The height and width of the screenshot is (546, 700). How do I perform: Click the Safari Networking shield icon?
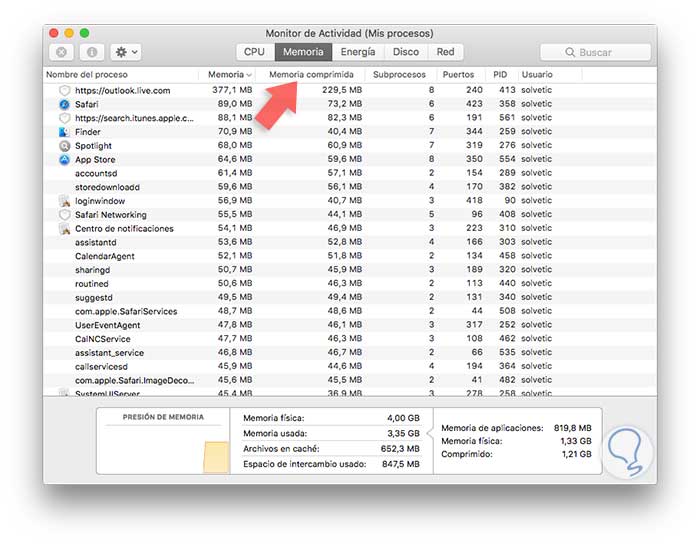coord(65,215)
